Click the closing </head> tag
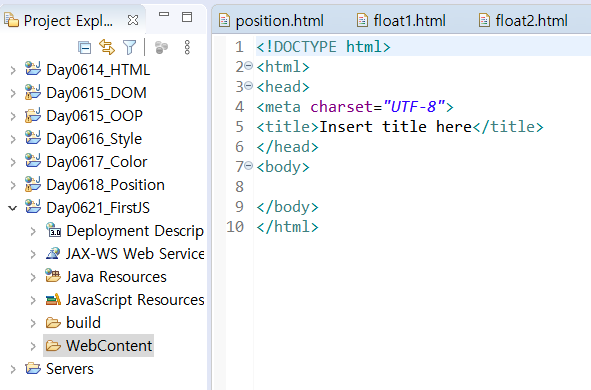The width and height of the screenshot is (591, 390). pyautogui.click(x=288, y=147)
